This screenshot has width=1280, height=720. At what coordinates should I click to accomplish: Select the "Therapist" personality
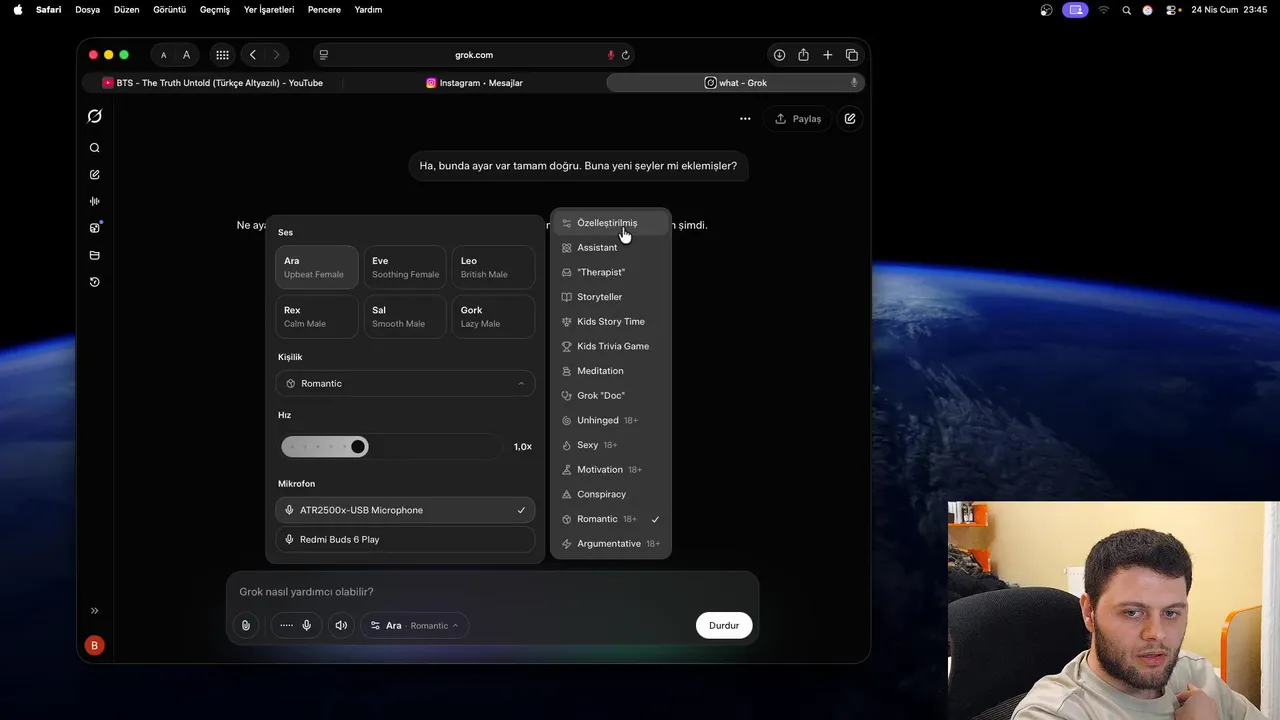pyautogui.click(x=610, y=272)
